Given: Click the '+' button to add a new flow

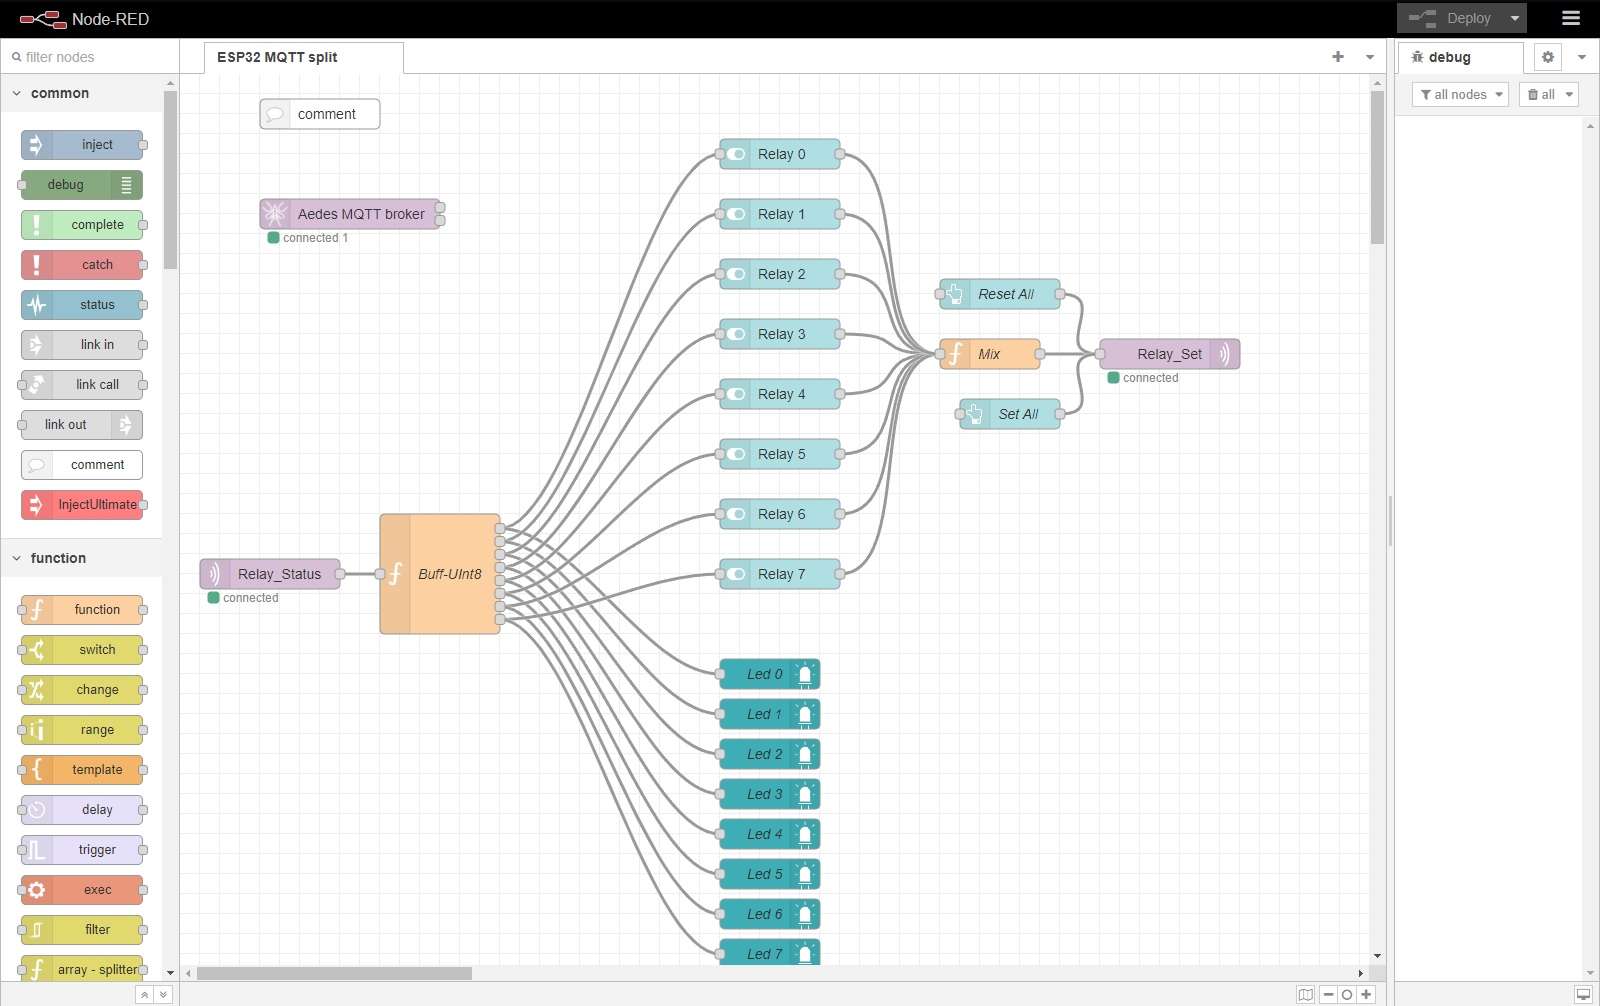Looking at the screenshot, I should tap(1337, 57).
